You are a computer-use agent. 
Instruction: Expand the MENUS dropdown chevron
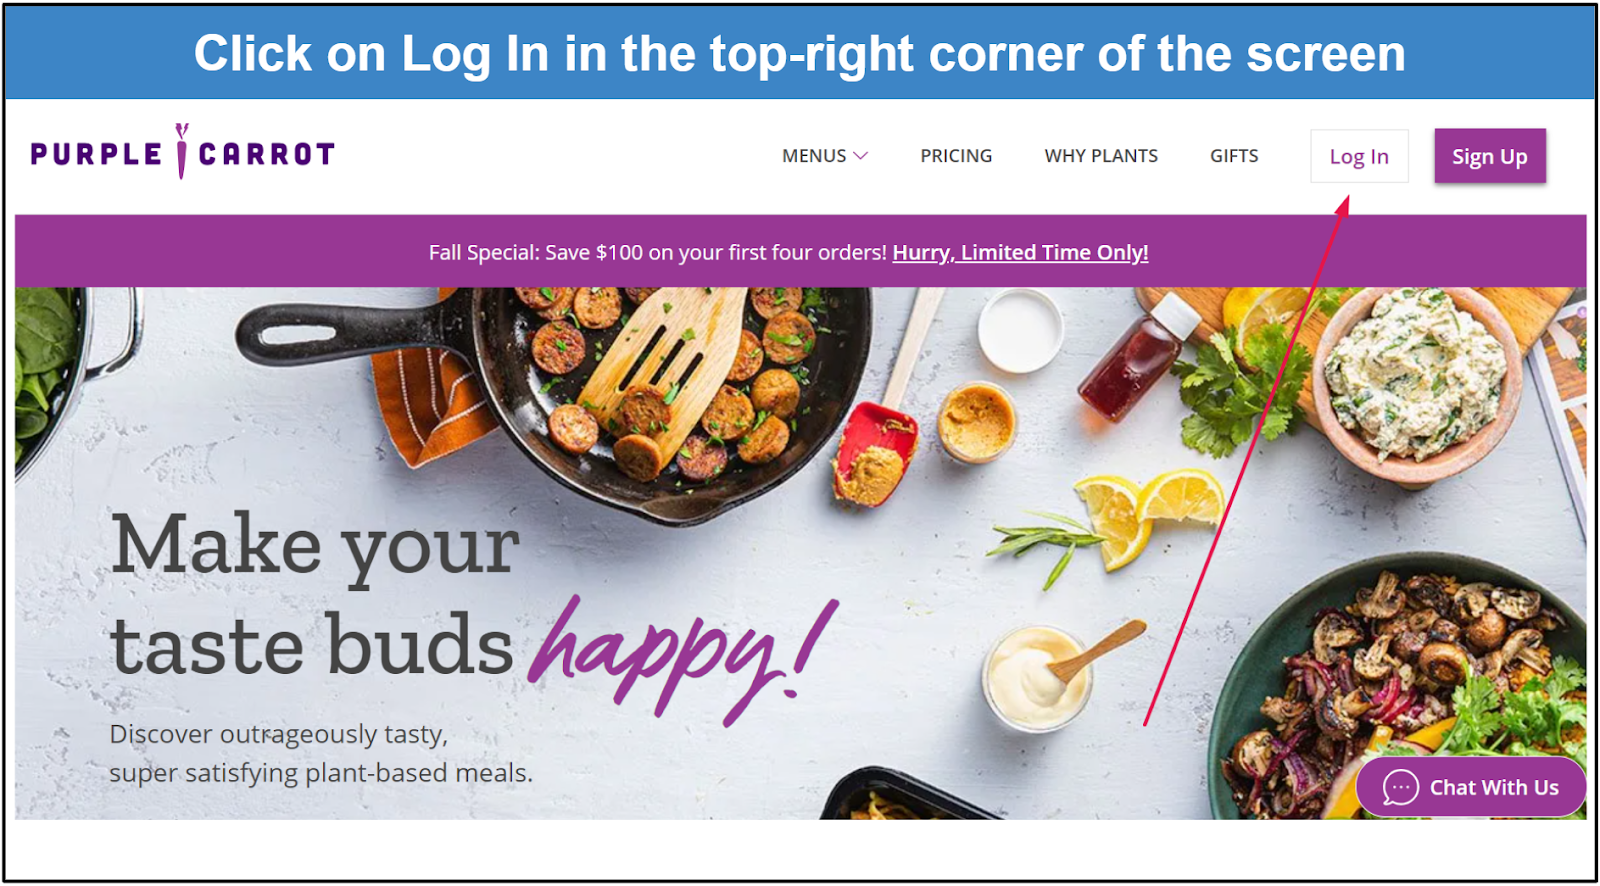click(x=860, y=156)
